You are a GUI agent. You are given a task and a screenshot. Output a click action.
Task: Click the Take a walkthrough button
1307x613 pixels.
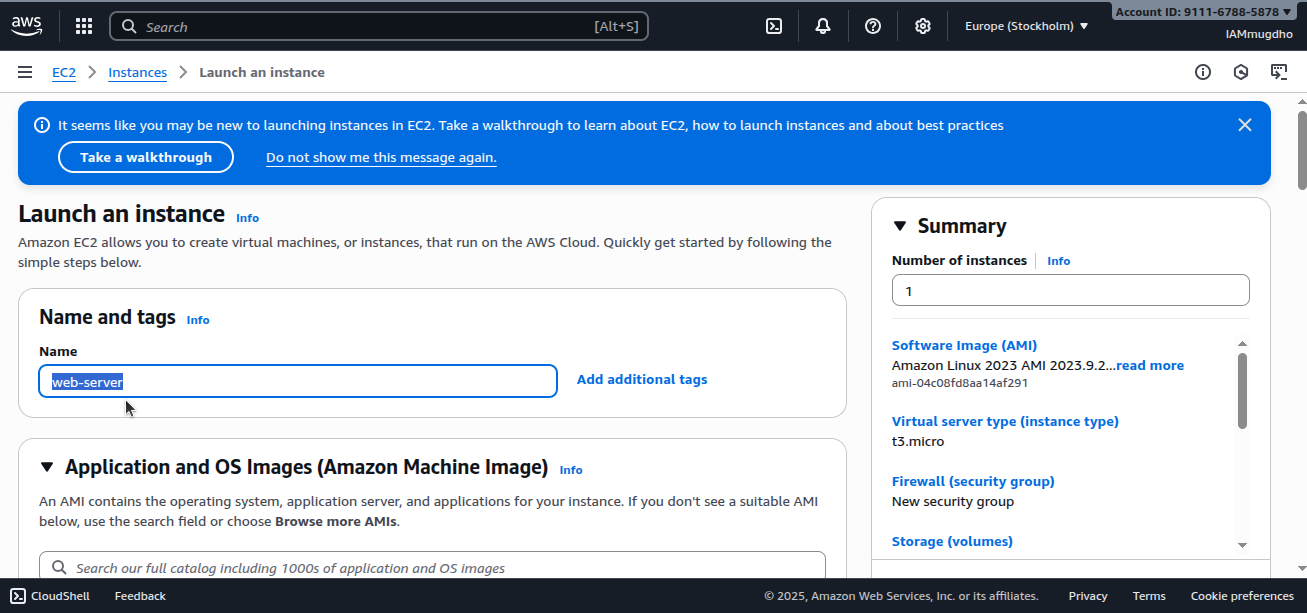point(146,157)
